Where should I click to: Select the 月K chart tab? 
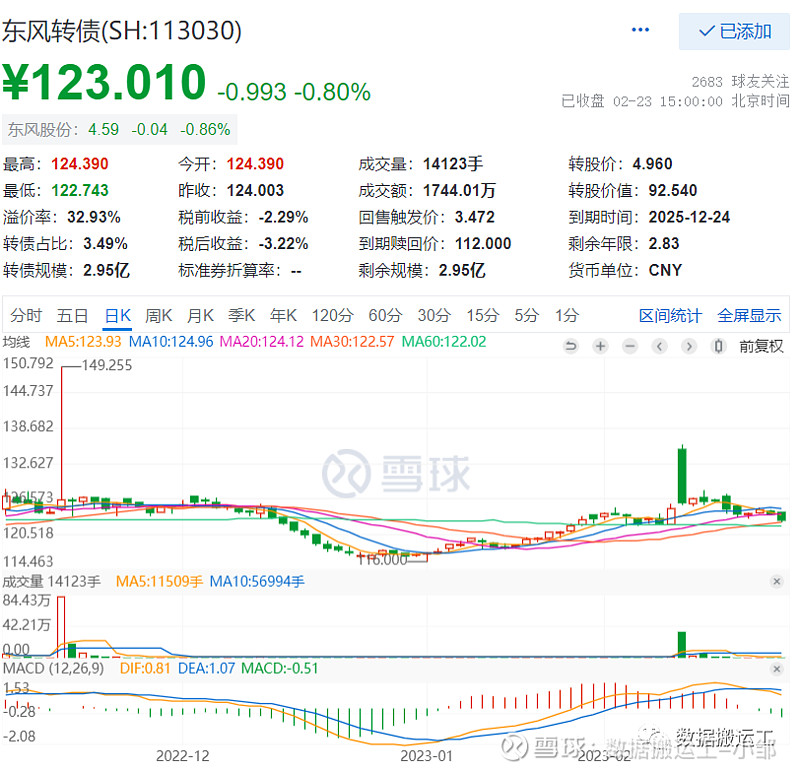(x=200, y=315)
